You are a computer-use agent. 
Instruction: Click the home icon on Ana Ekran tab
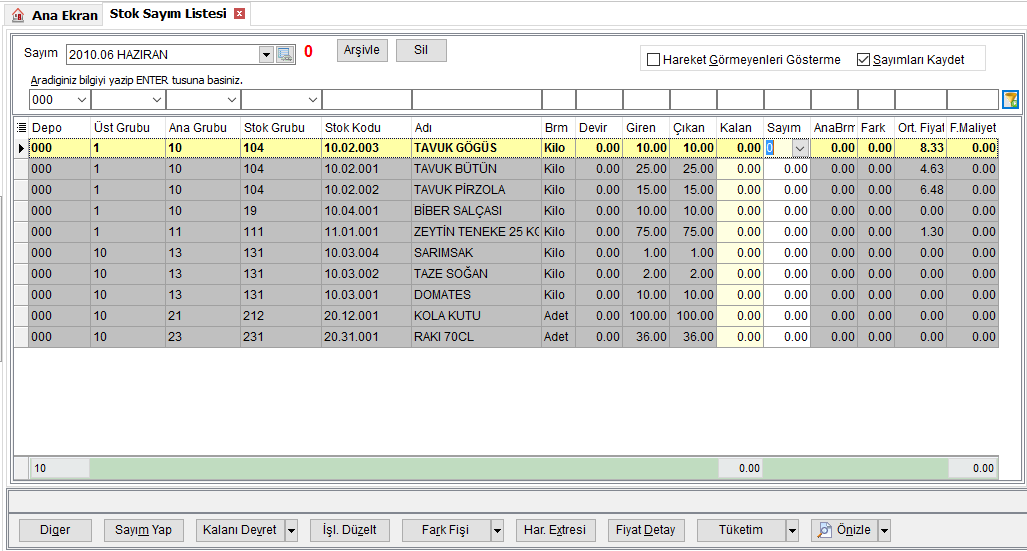point(18,15)
